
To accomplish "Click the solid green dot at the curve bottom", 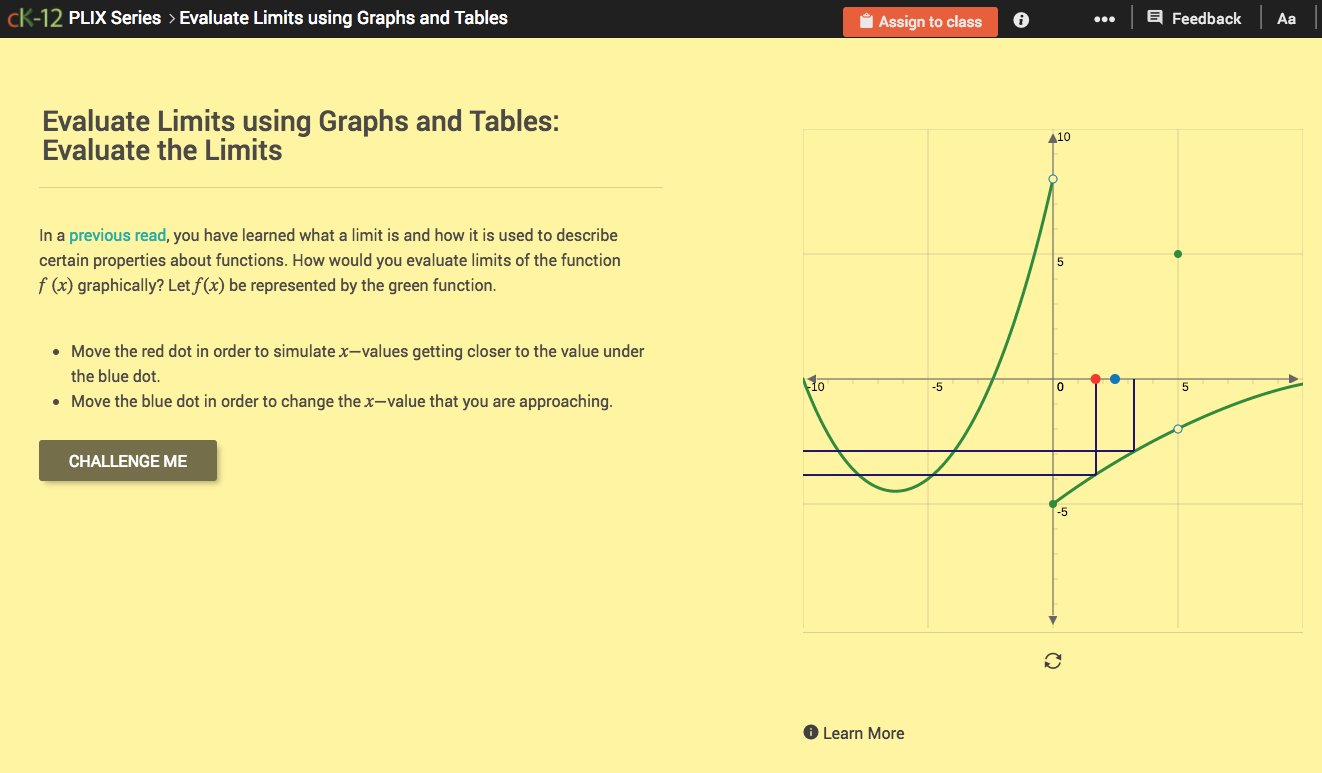I will [x=1051, y=504].
